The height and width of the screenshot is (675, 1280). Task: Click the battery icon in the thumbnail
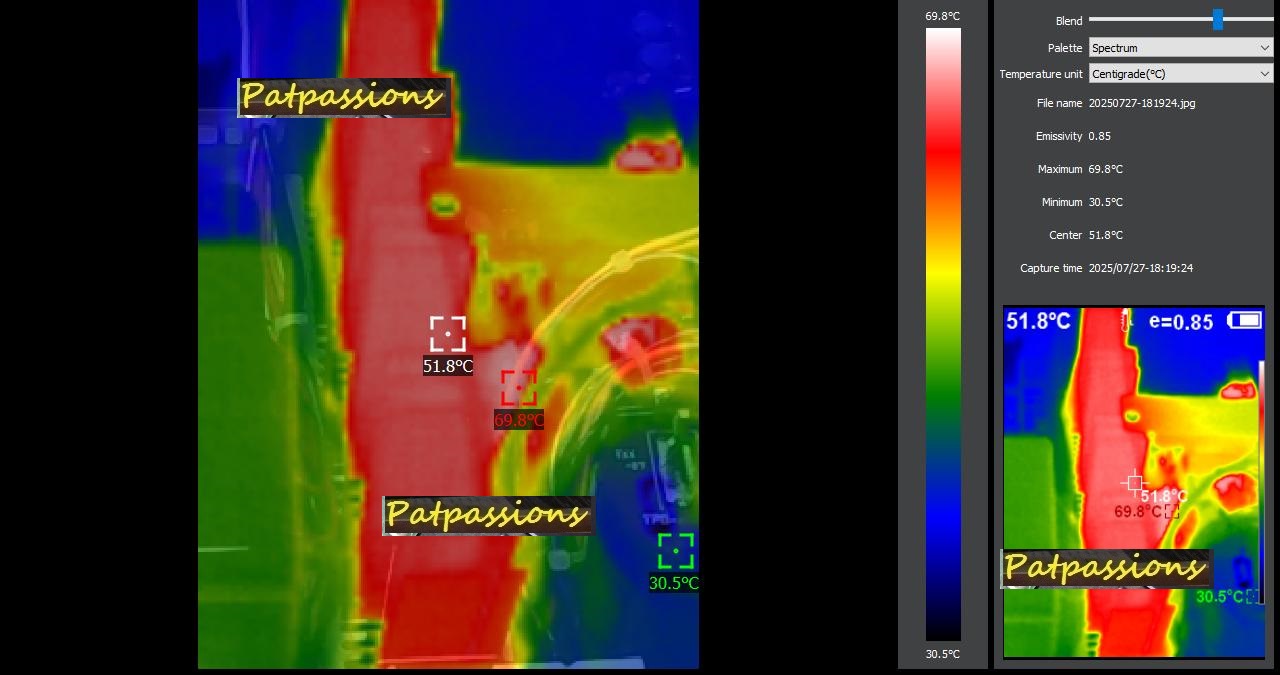[1244, 320]
